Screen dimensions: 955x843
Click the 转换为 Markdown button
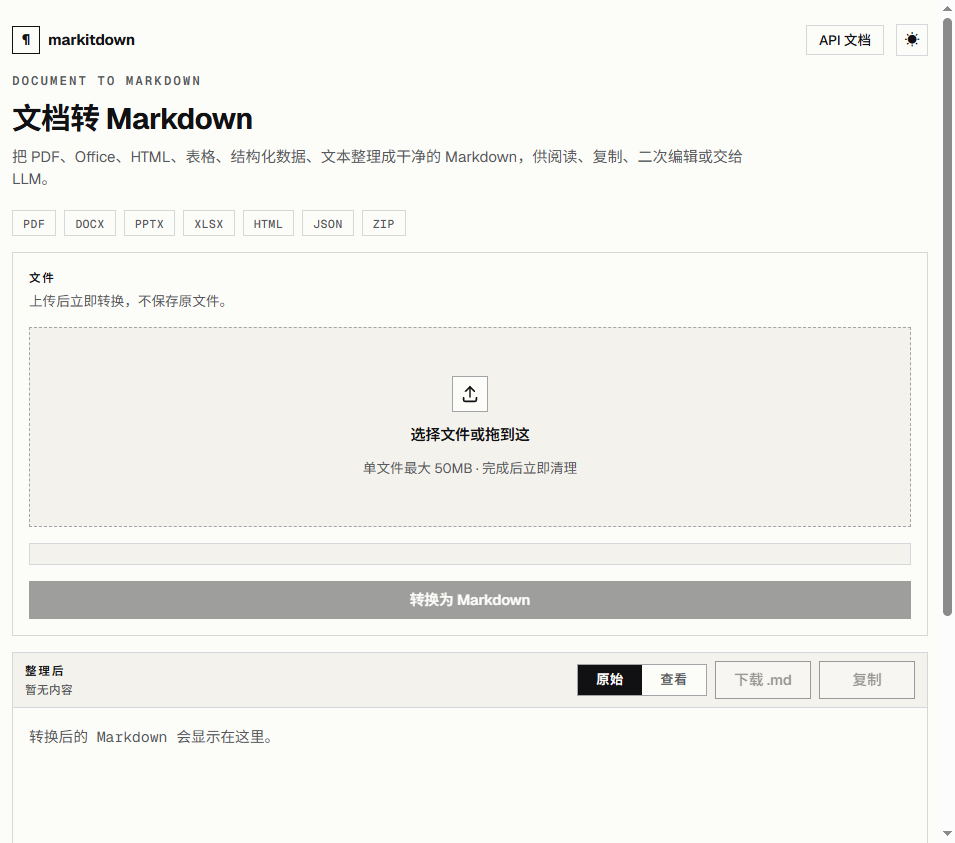pos(470,600)
